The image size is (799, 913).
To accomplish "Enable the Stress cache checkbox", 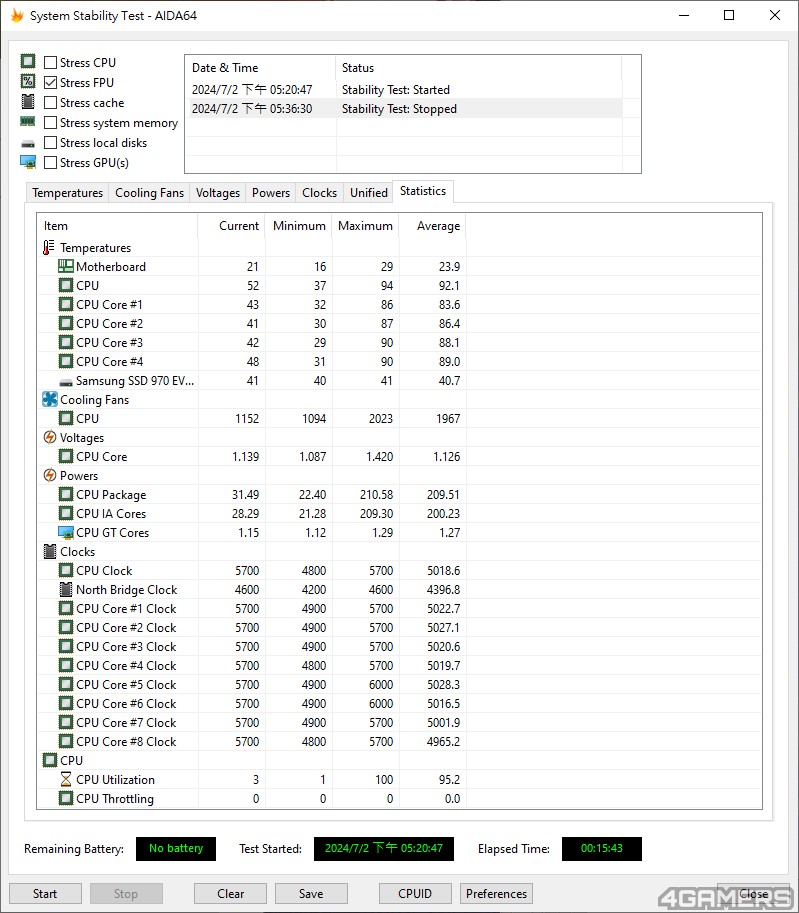I will tap(51, 102).
